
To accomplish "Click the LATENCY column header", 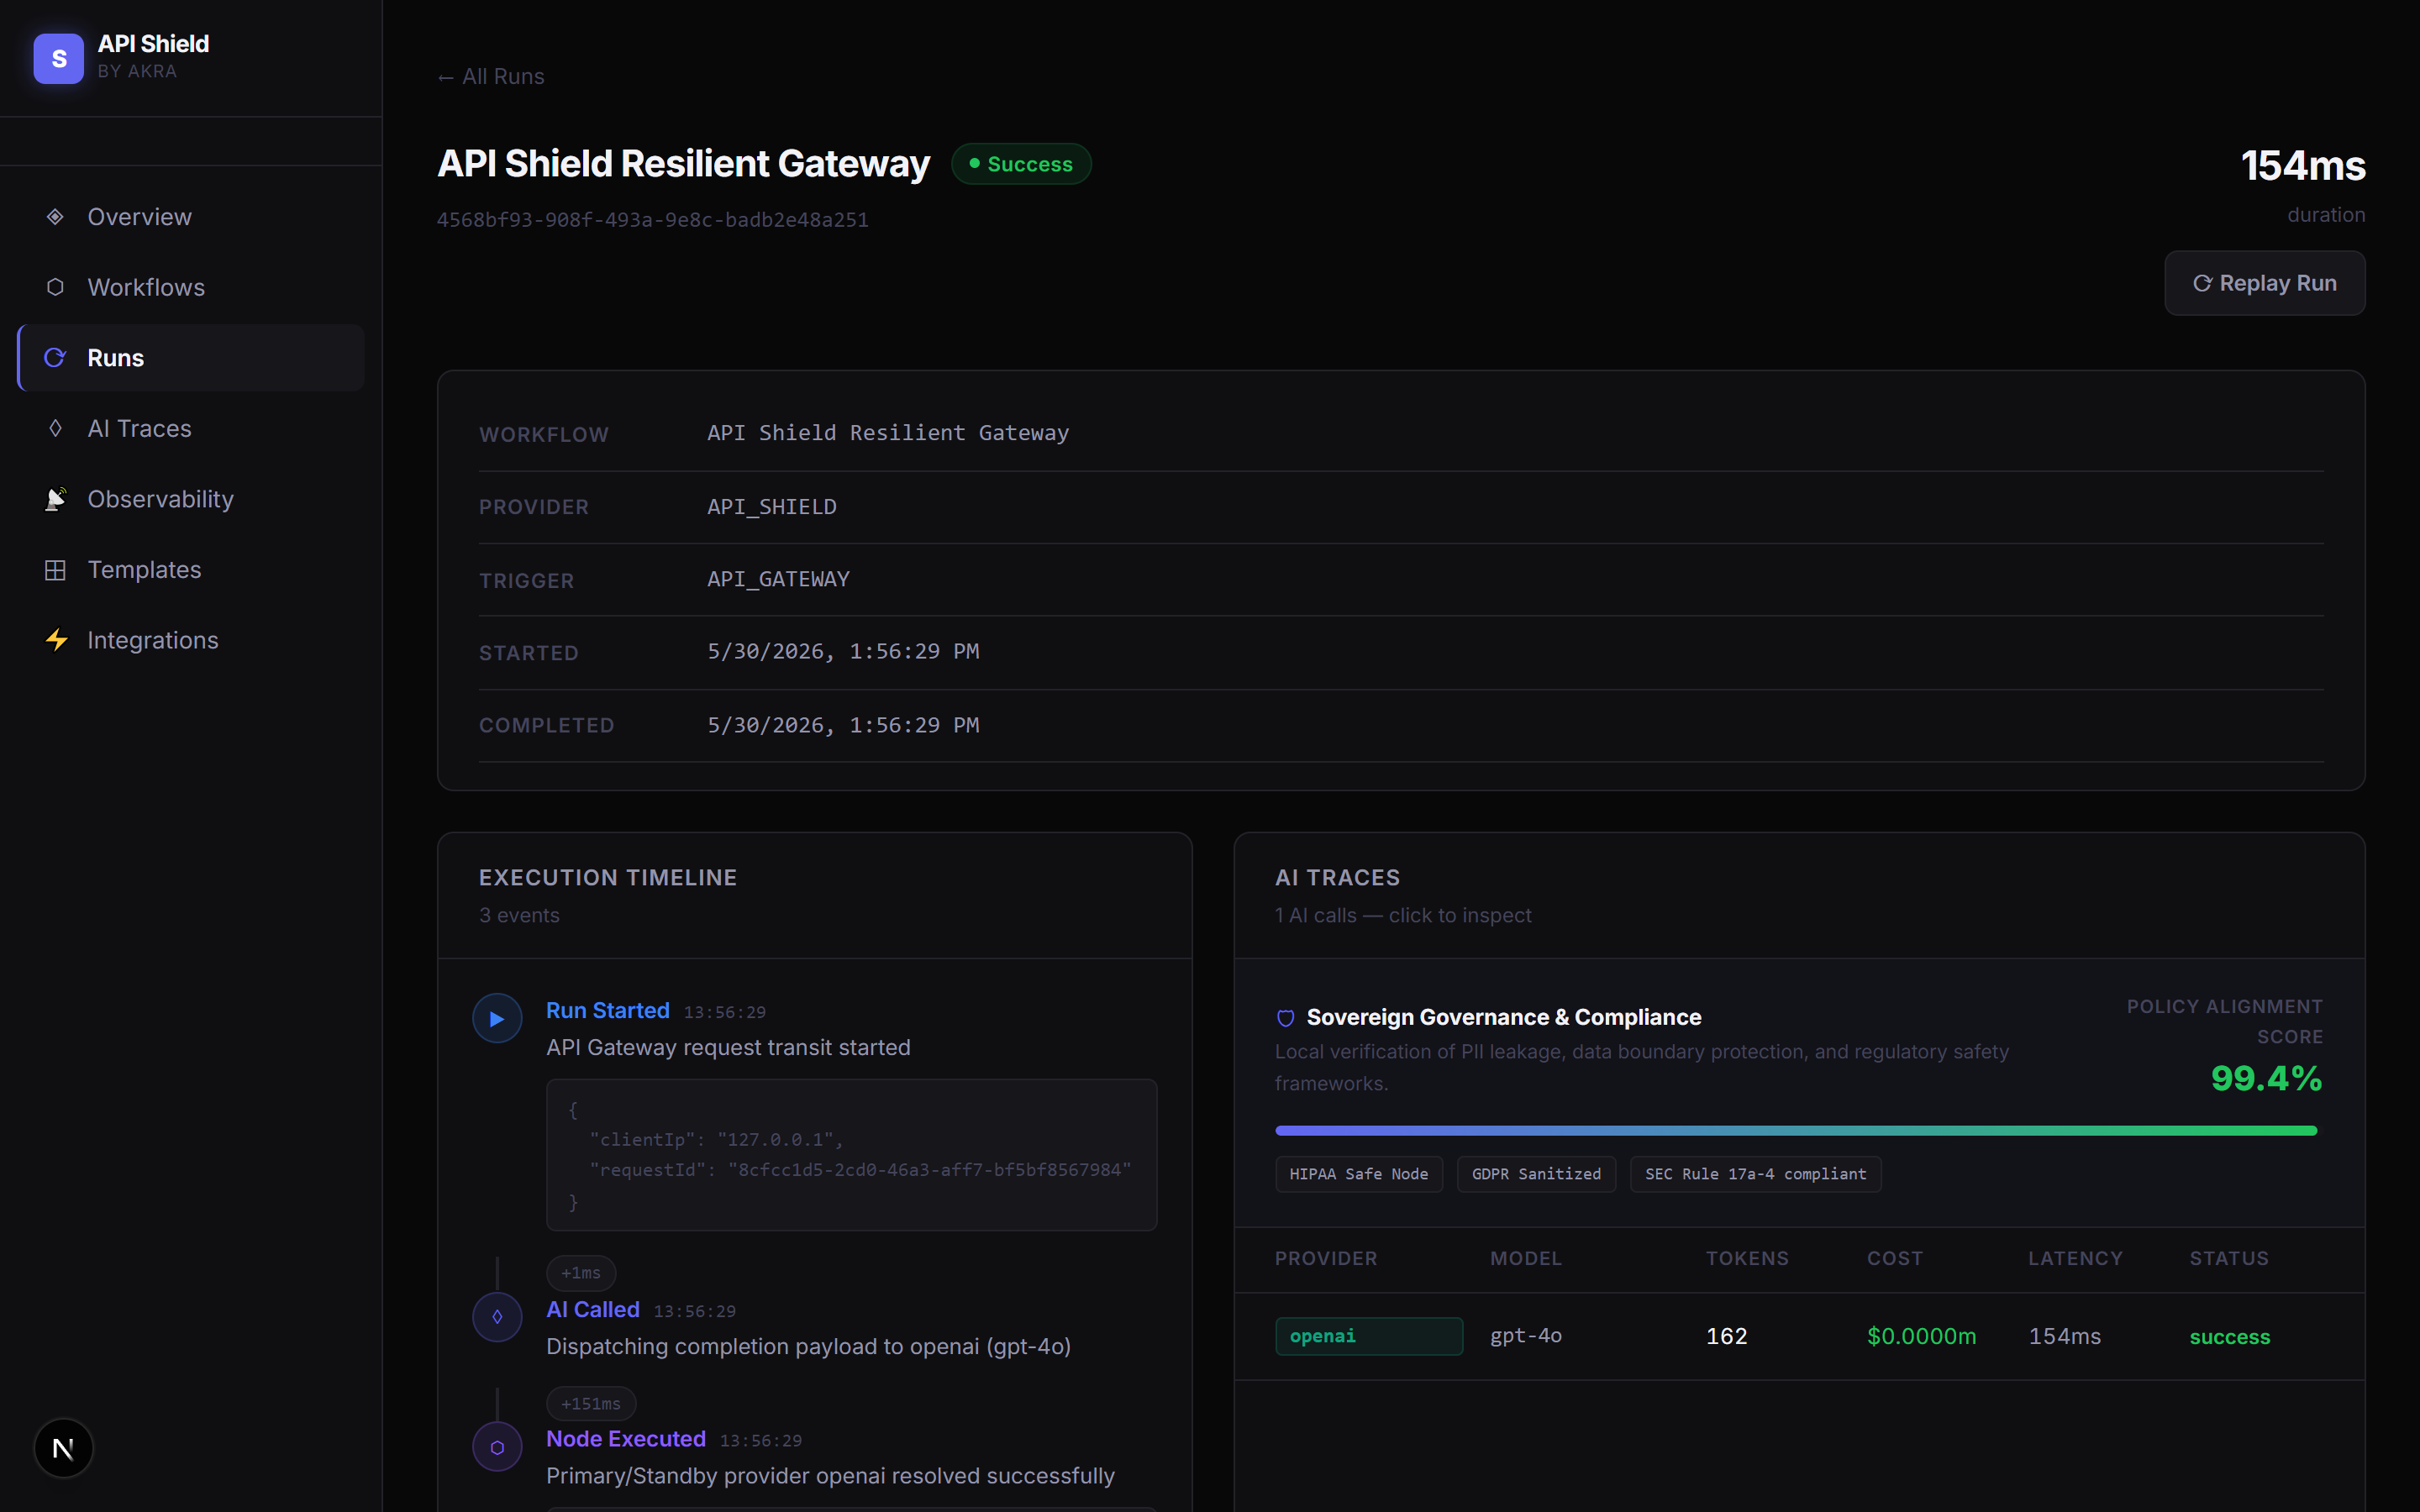I will pyautogui.click(x=2075, y=1259).
